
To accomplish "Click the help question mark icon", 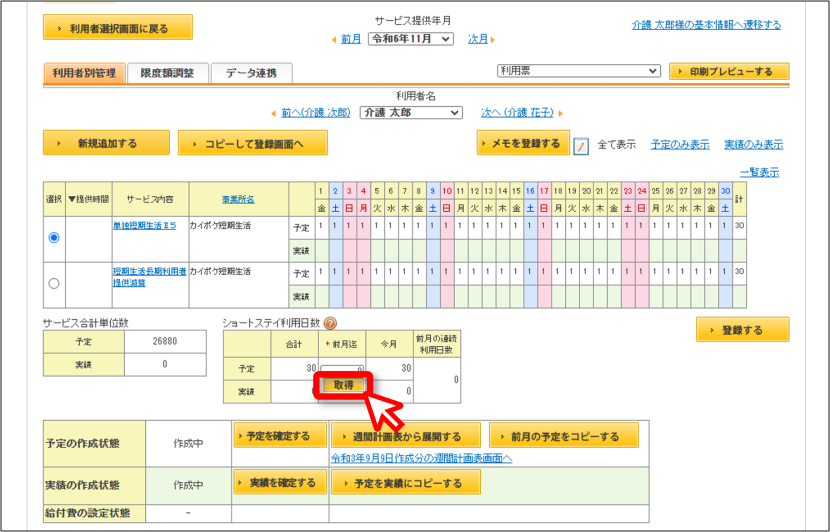I will tap(330, 322).
